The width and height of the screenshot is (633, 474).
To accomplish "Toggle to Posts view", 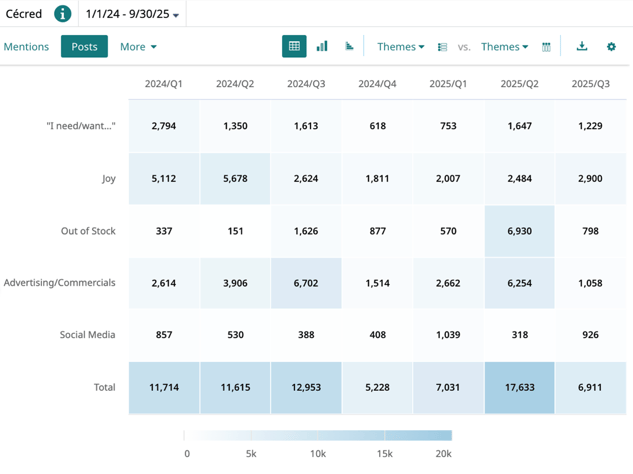I will click(84, 47).
